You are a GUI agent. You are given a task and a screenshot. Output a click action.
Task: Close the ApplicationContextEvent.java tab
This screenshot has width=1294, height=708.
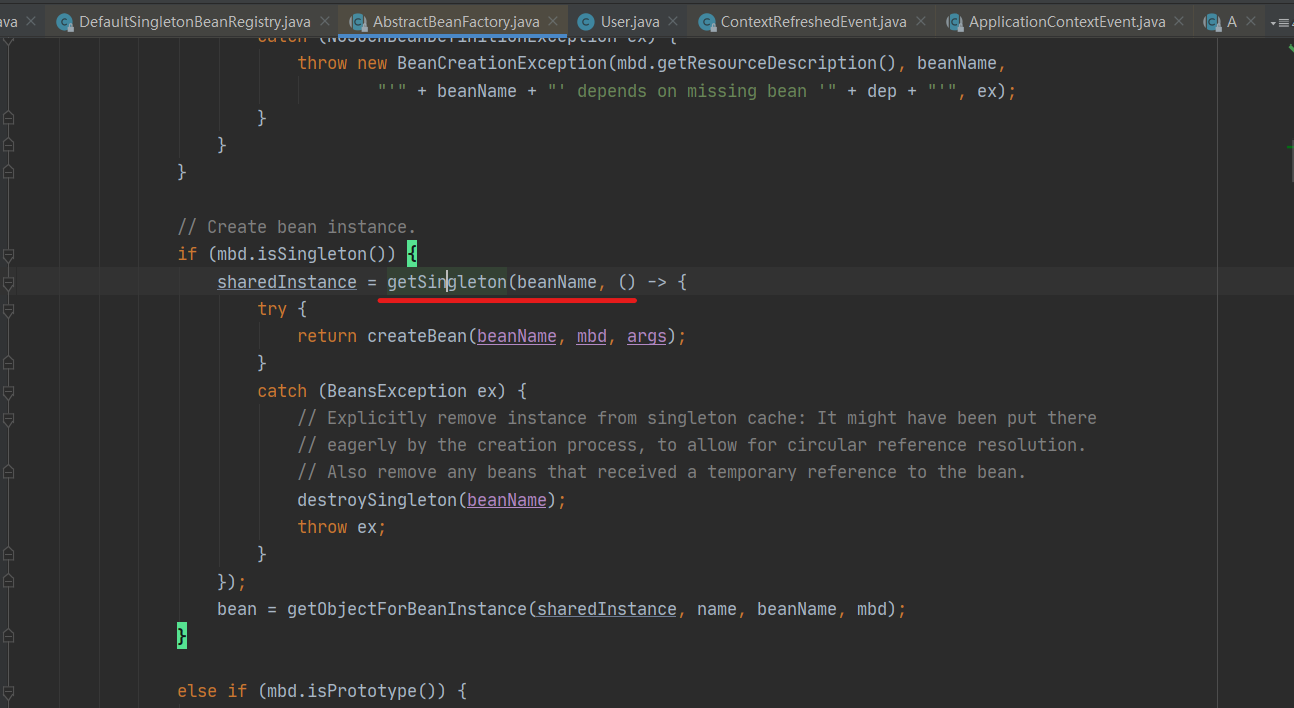coord(1181,21)
